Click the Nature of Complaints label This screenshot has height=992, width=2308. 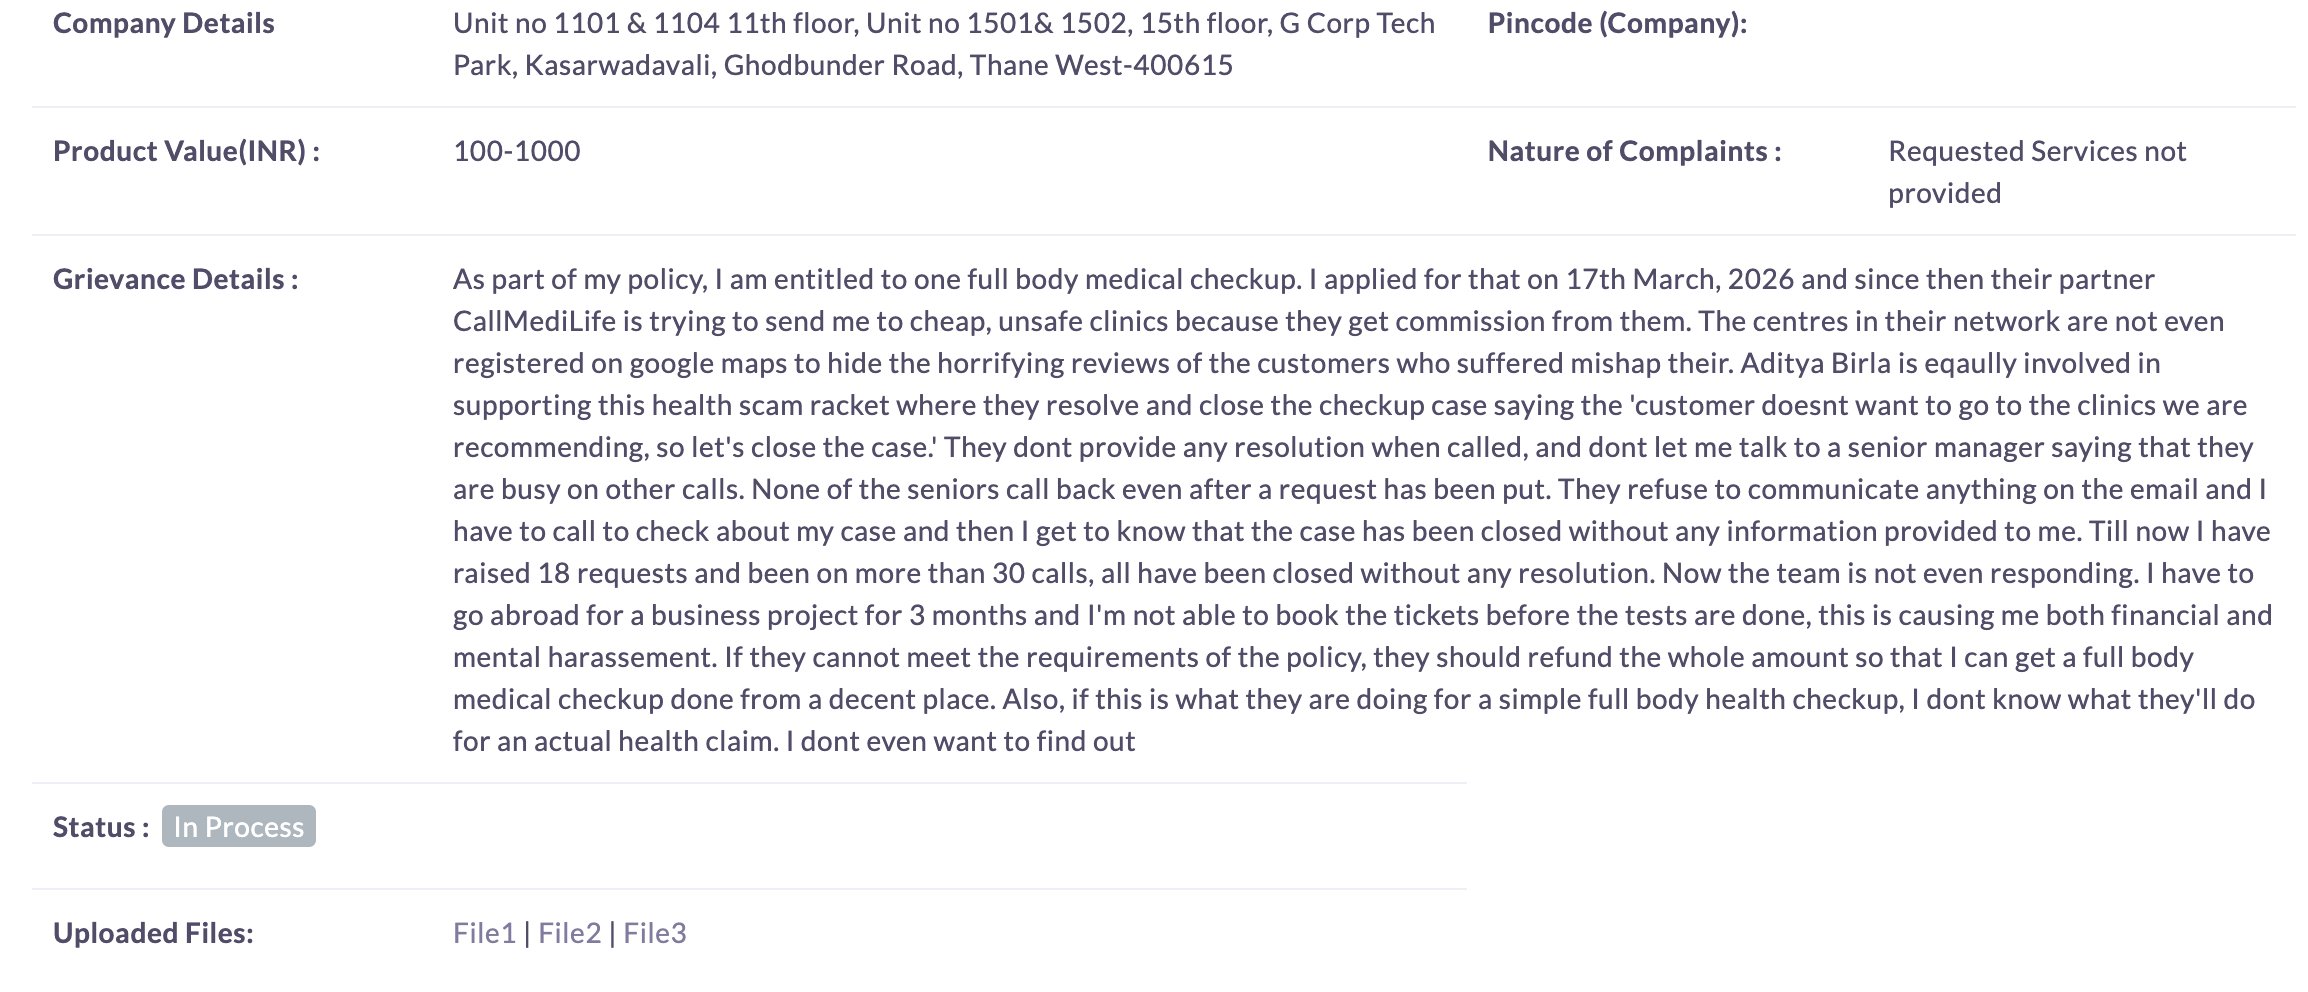[x=1634, y=151]
